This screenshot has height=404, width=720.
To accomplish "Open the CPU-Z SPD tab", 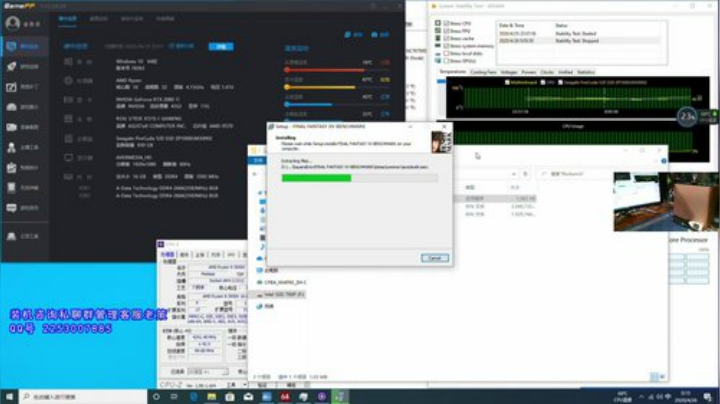I will [231, 254].
